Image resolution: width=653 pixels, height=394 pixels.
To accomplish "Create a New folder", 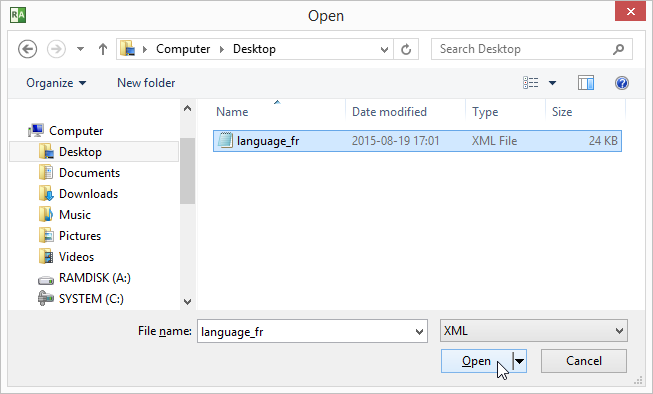I will (x=146, y=83).
